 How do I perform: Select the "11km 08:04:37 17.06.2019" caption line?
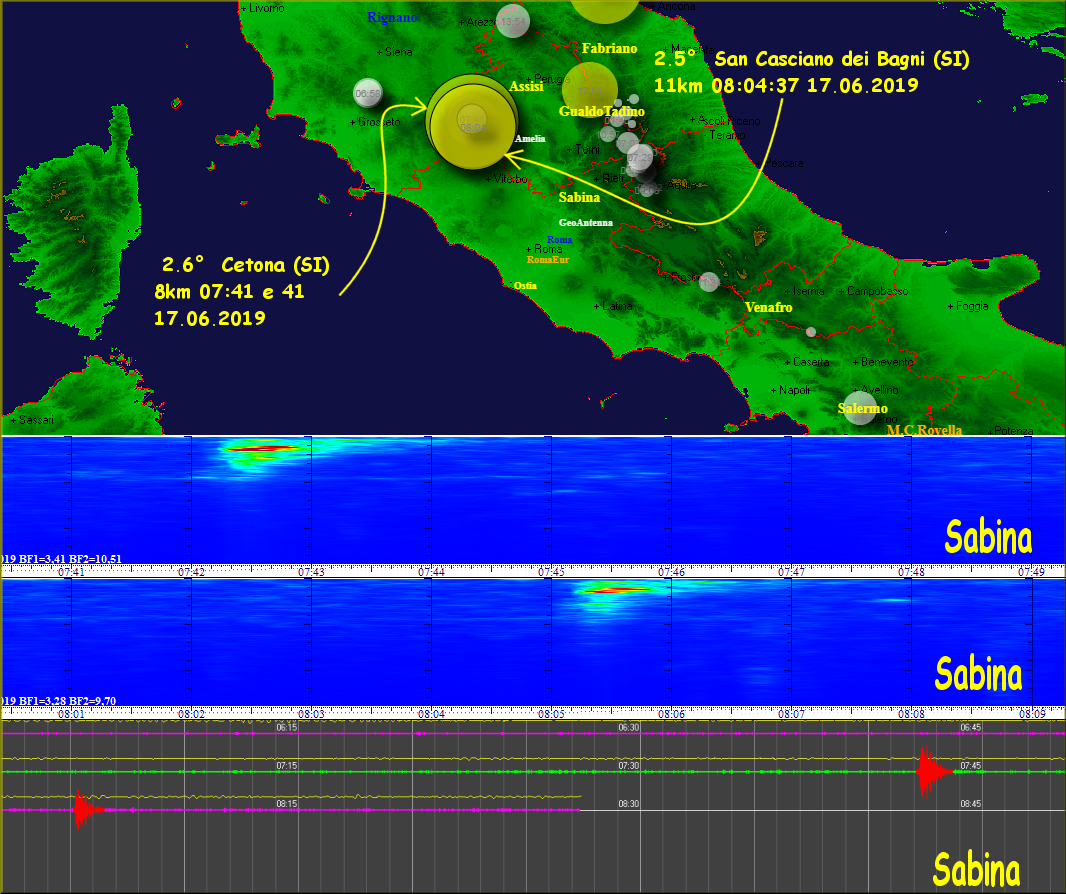tap(786, 86)
